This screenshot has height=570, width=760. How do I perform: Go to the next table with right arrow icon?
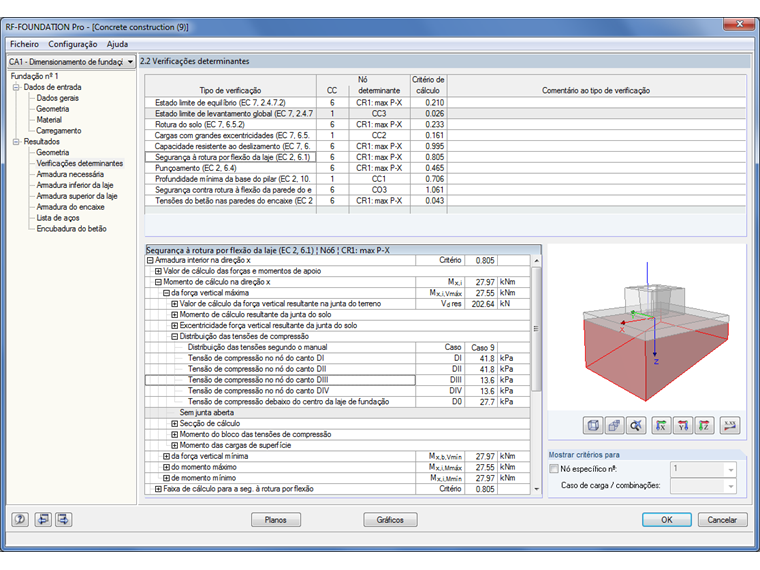pyautogui.click(x=63, y=520)
